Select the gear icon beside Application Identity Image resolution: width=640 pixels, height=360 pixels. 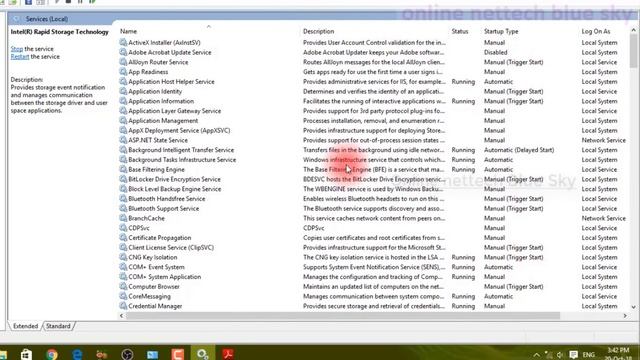click(x=123, y=91)
